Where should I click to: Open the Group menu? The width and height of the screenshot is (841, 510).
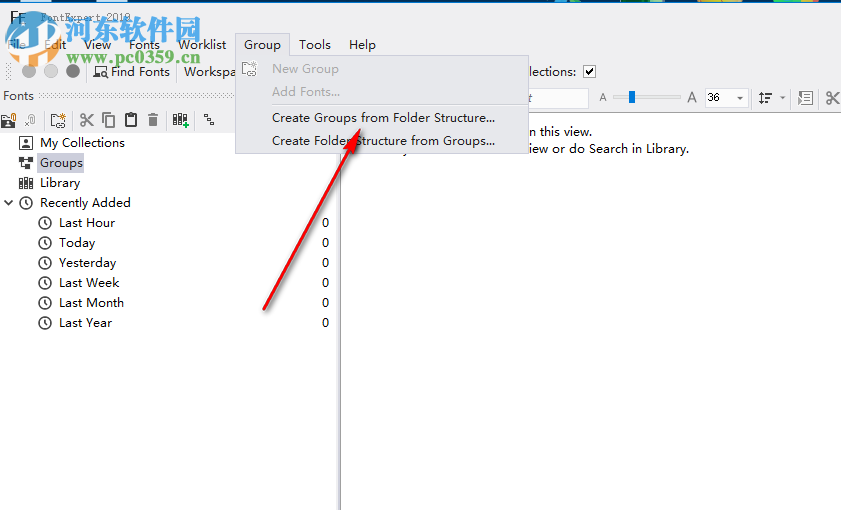pyautogui.click(x=262, y=45)
